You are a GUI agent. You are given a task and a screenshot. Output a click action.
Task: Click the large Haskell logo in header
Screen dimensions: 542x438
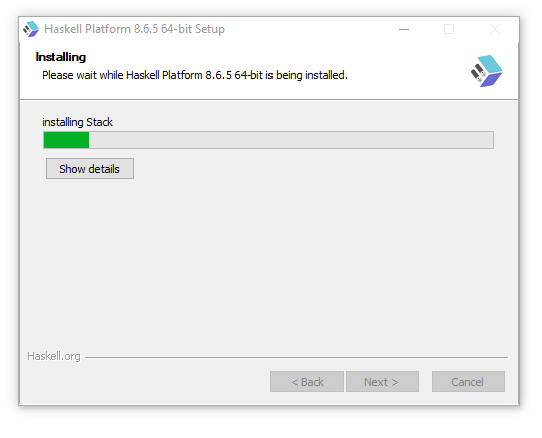click(x=486, y=71)
